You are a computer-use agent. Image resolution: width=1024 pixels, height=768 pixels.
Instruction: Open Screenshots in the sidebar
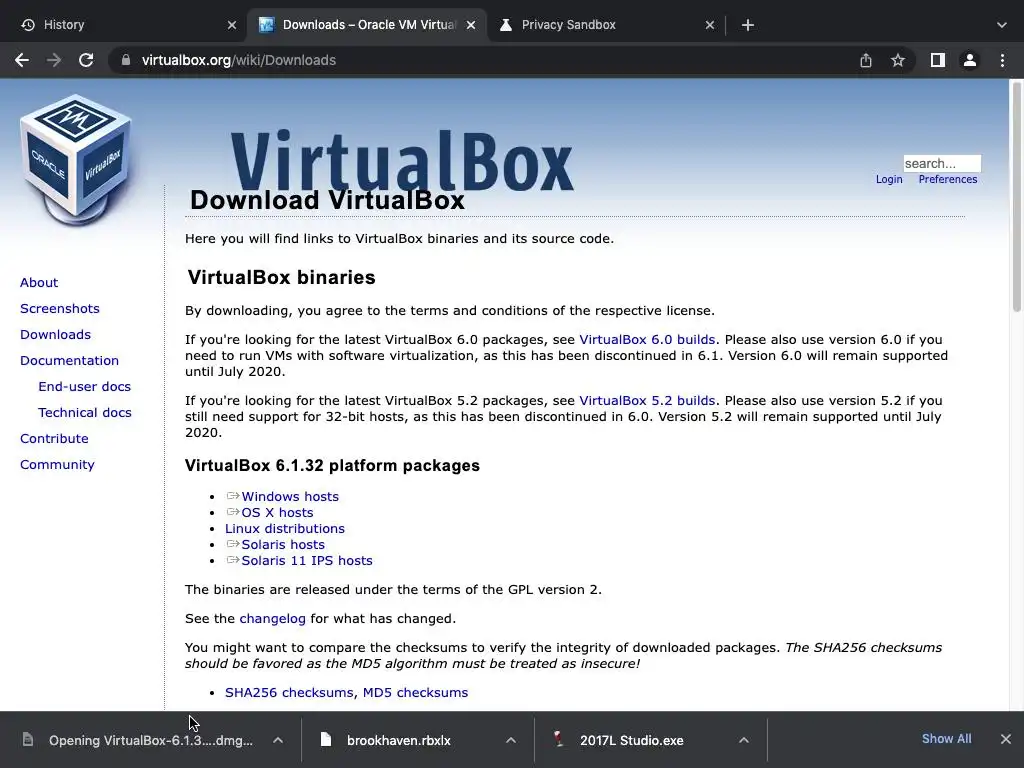tap(59, 309)
